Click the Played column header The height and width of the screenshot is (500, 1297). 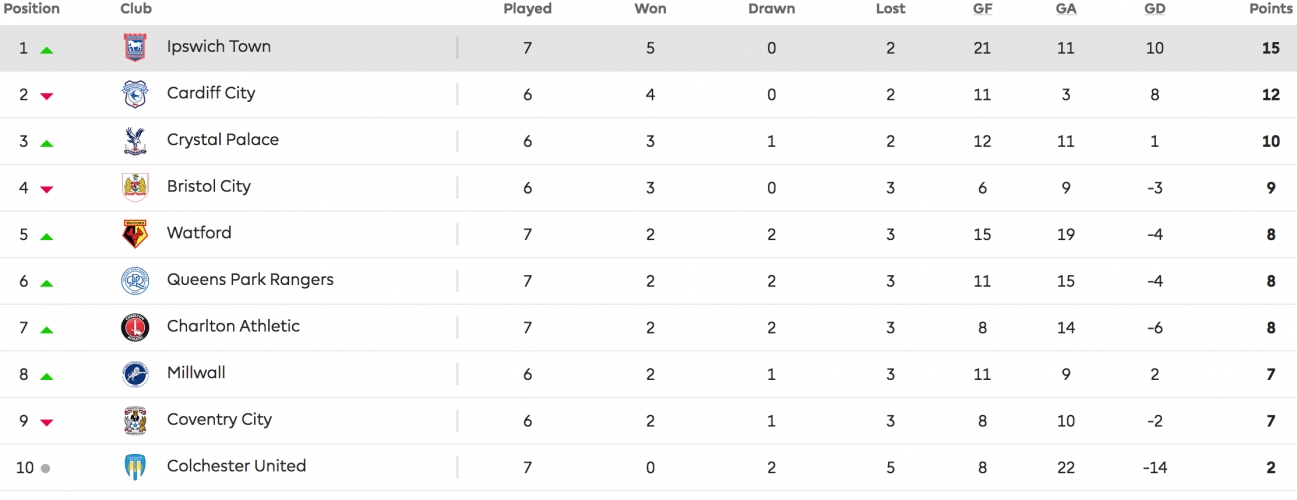tap(527, 8)
